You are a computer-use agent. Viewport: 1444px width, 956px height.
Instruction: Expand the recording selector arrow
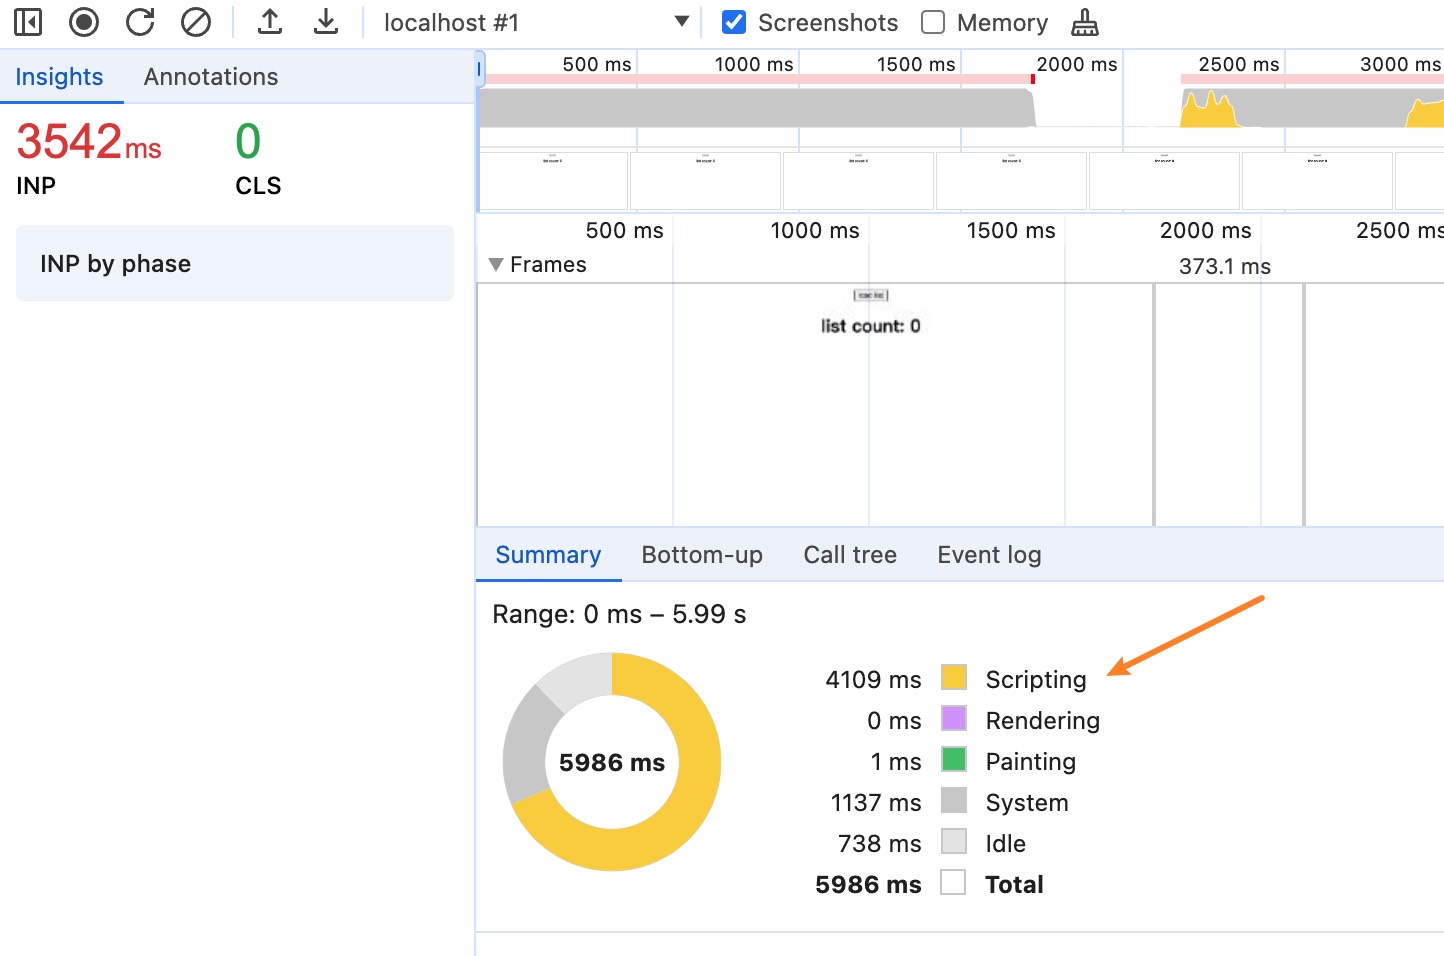tap(680, 22)
